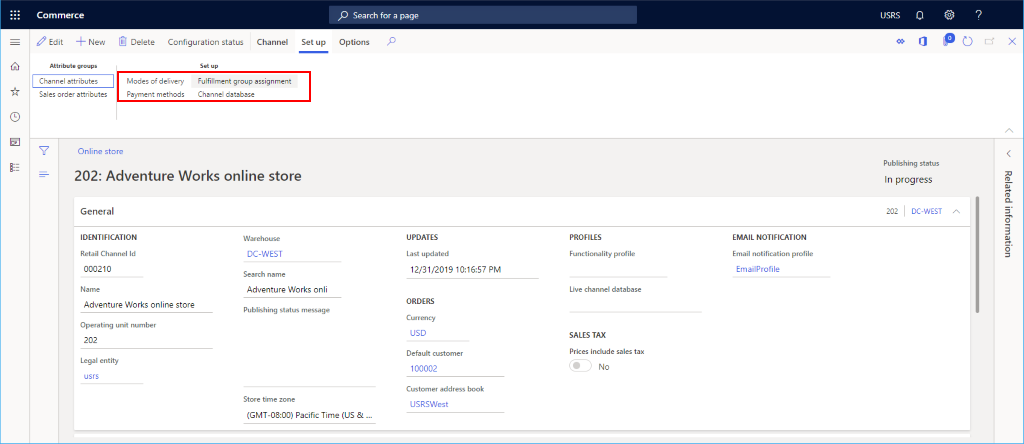
Task: Click the vertical scrollbar of the form
Action: pos(977,255)
